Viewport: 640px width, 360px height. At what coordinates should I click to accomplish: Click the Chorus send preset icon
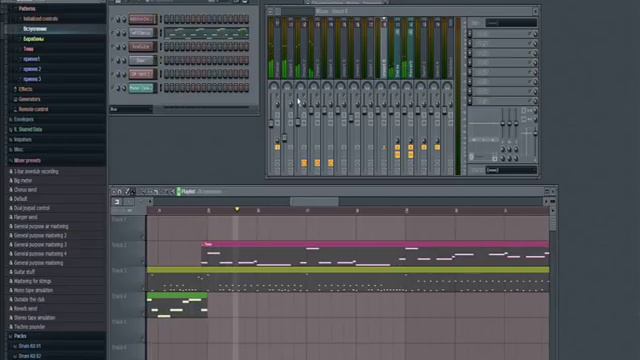coord(11,190)
